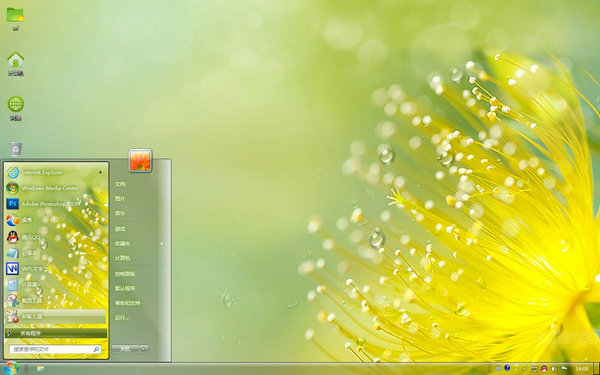Viewport: 600px width, 375px height.
Task: Open the Notepad entry below QQ
Action: point(56,253)
